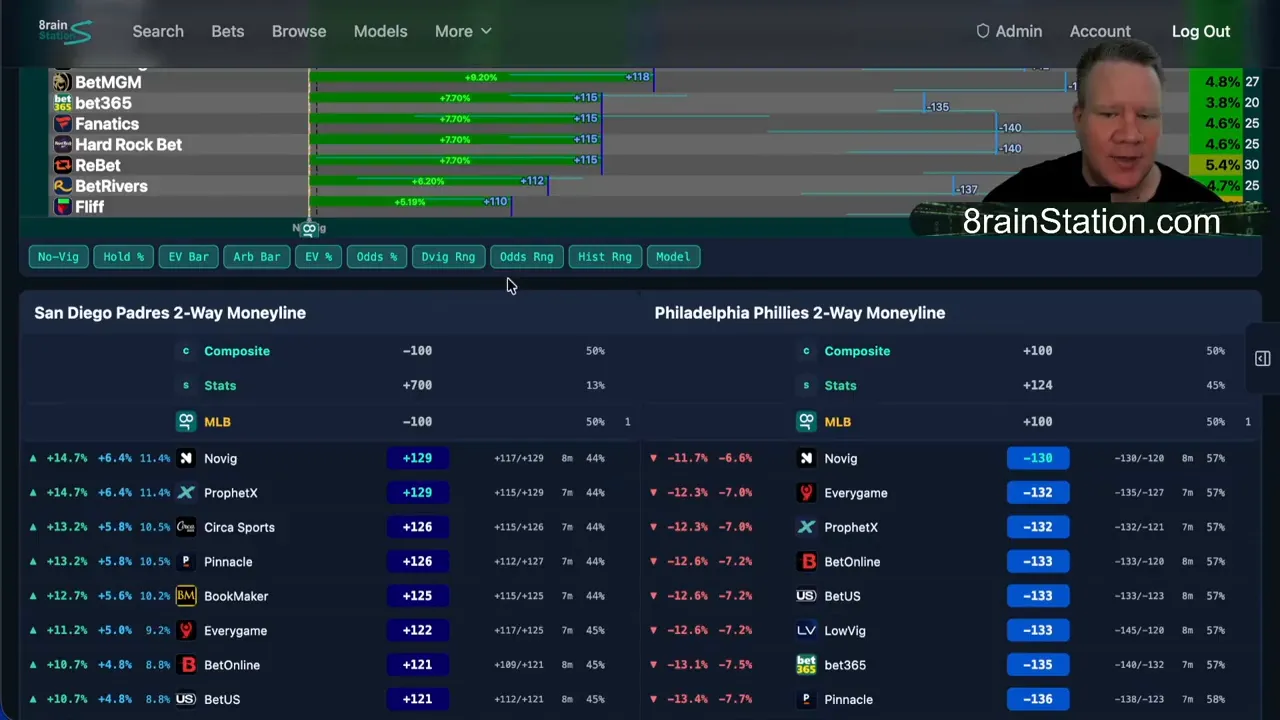Image resolution: width=1280 pixels, height=720 pixels.
Task: Click the BetRivers logo in chart
Action: pyautogui.click(x=62, y=186)
